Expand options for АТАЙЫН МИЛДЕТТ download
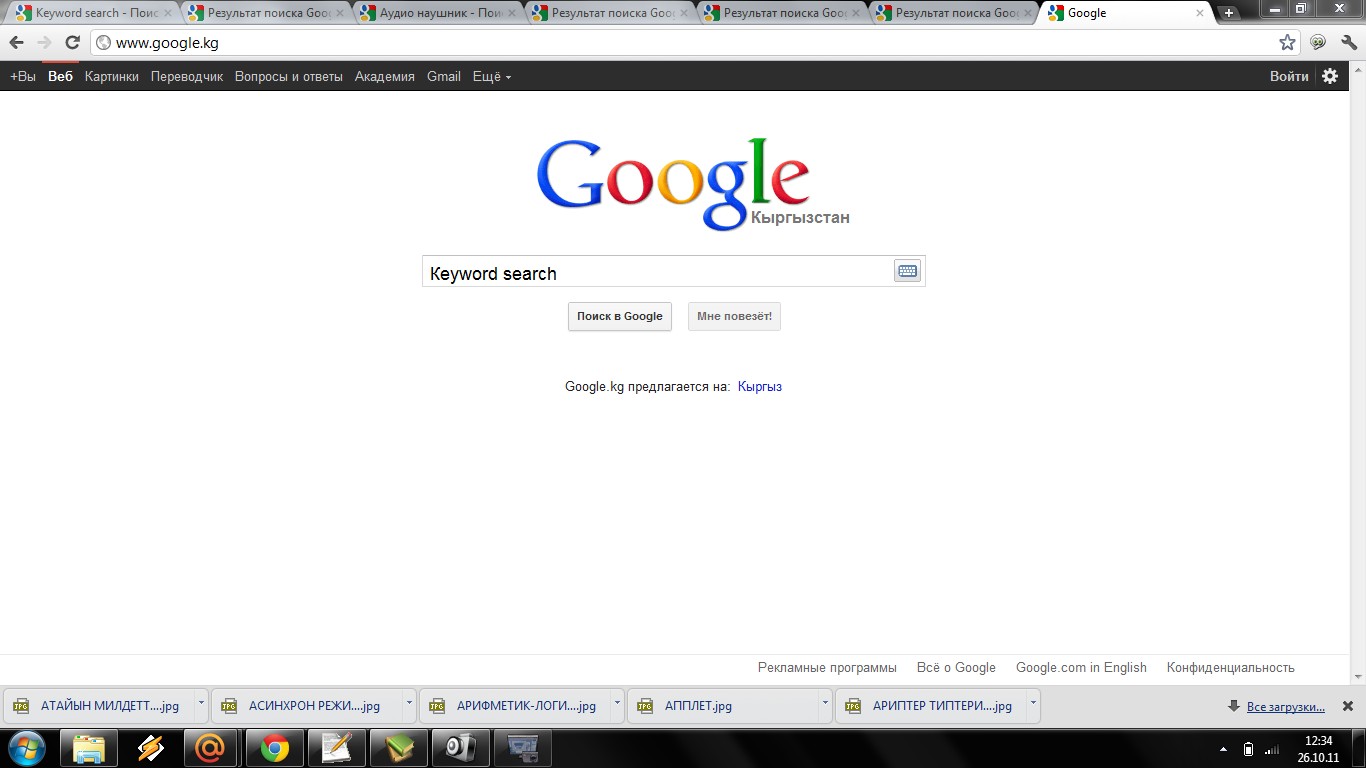Screen dimensions: 1366x768 [201, 704]
